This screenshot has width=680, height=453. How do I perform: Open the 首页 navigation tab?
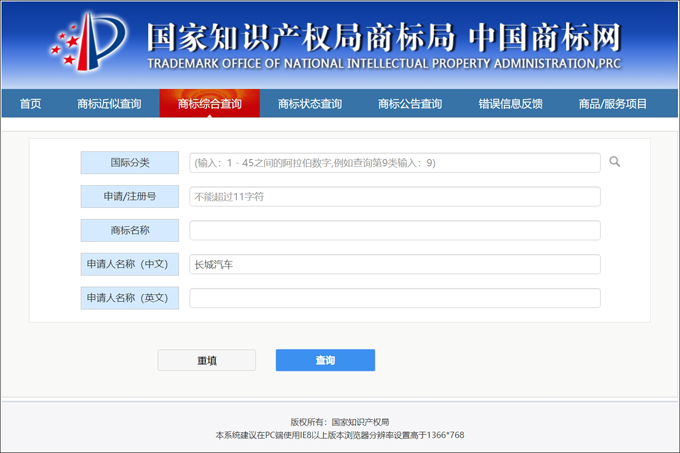(x=30, y=104)
